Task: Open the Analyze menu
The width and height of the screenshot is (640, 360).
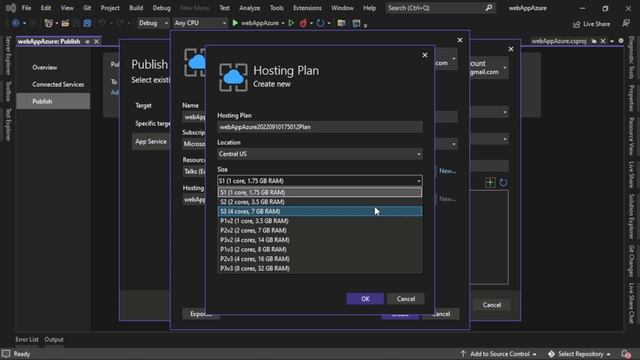Action: [249, 8]
